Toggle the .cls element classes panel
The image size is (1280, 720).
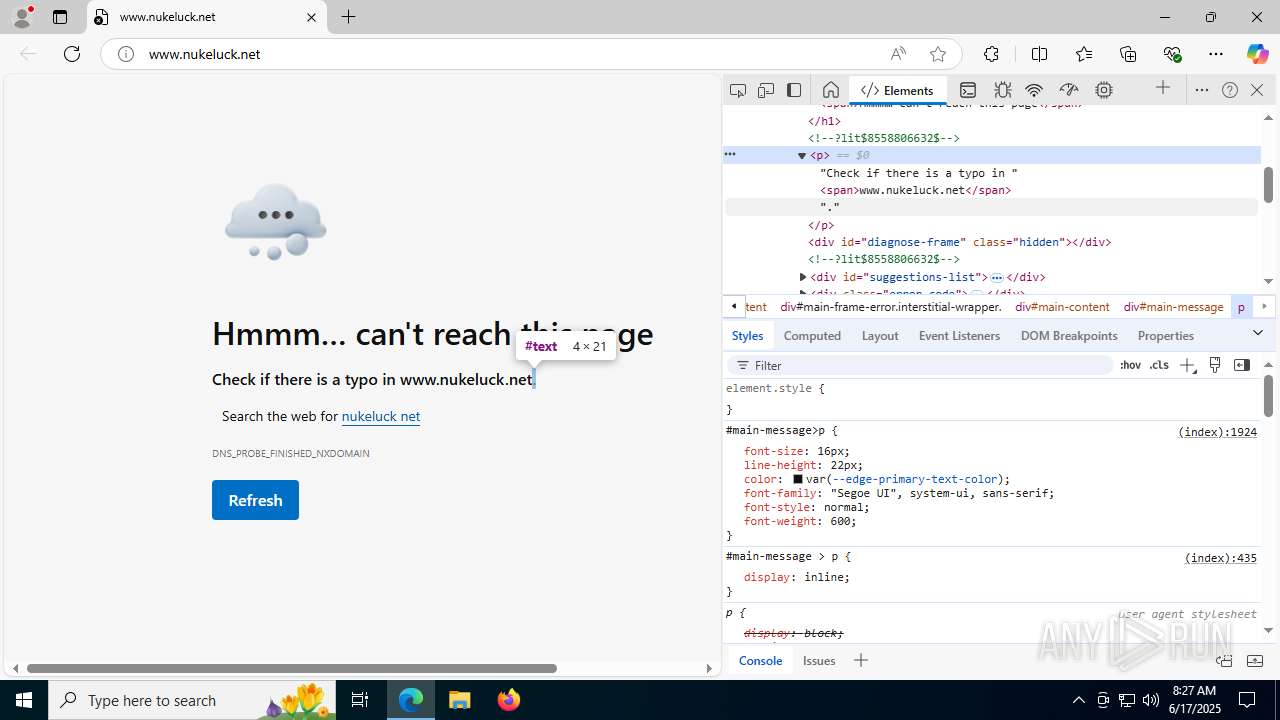pos(1159,365)
